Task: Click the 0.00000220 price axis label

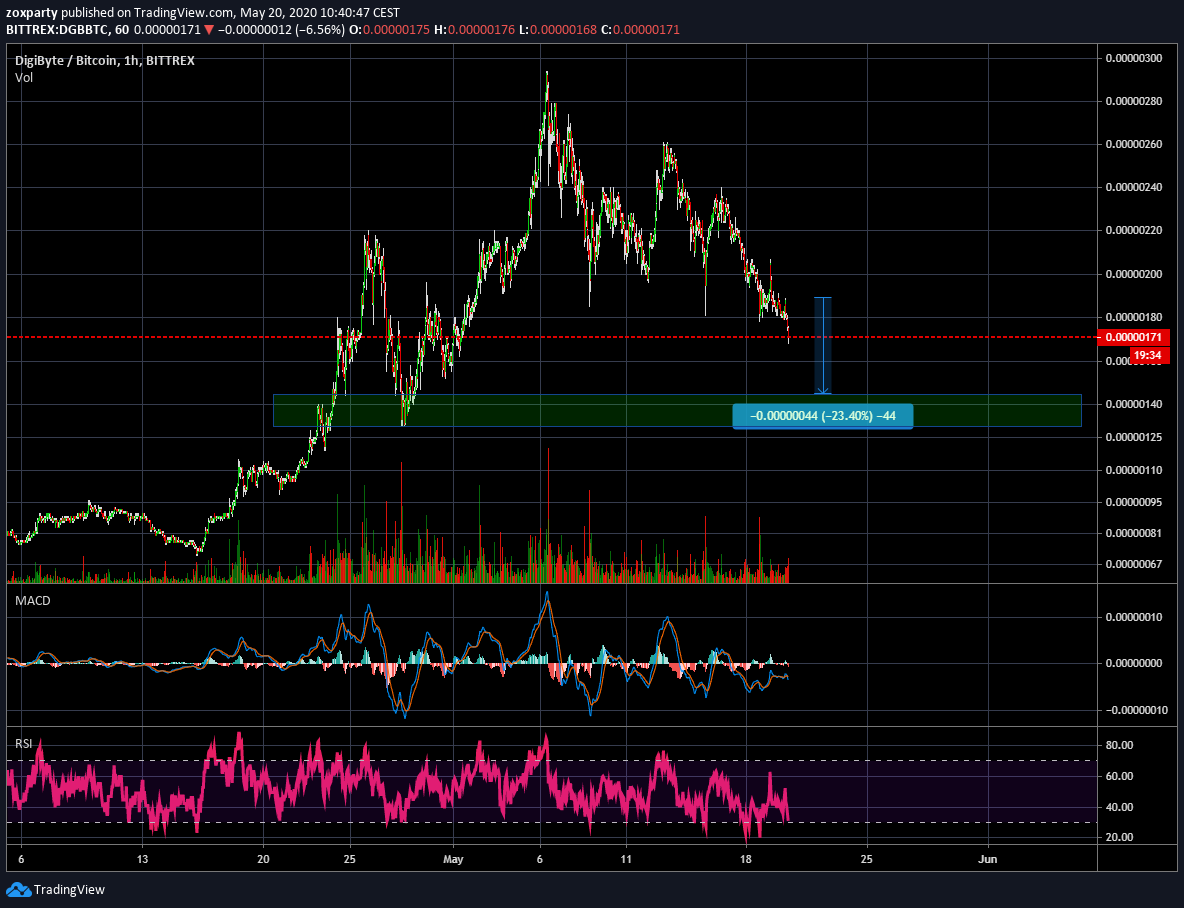Action: pyautogui.click(x=1133, y=230)
